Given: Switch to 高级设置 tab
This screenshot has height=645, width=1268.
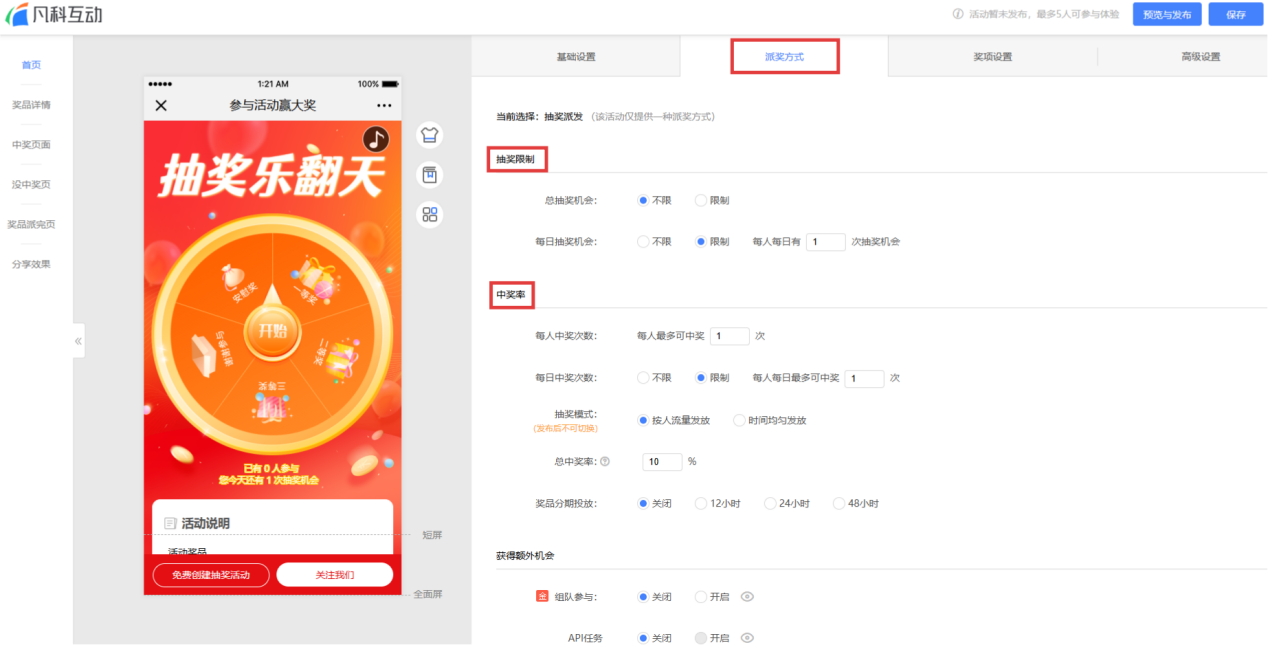Looking at the screenshot, I should (1200, 57).
